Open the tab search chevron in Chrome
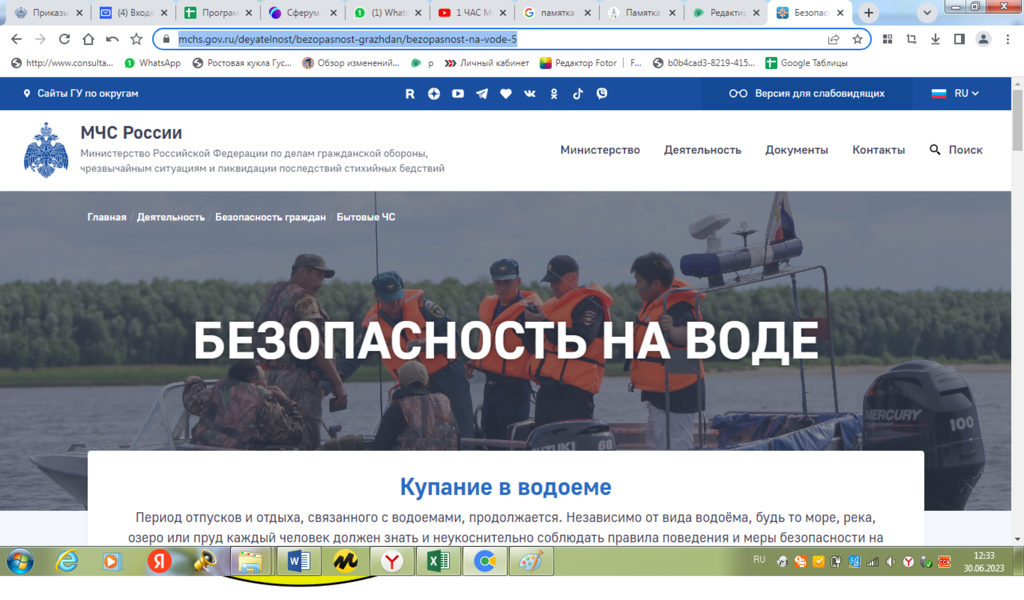This screenshot has width=1024, height=600. [928, 13]
